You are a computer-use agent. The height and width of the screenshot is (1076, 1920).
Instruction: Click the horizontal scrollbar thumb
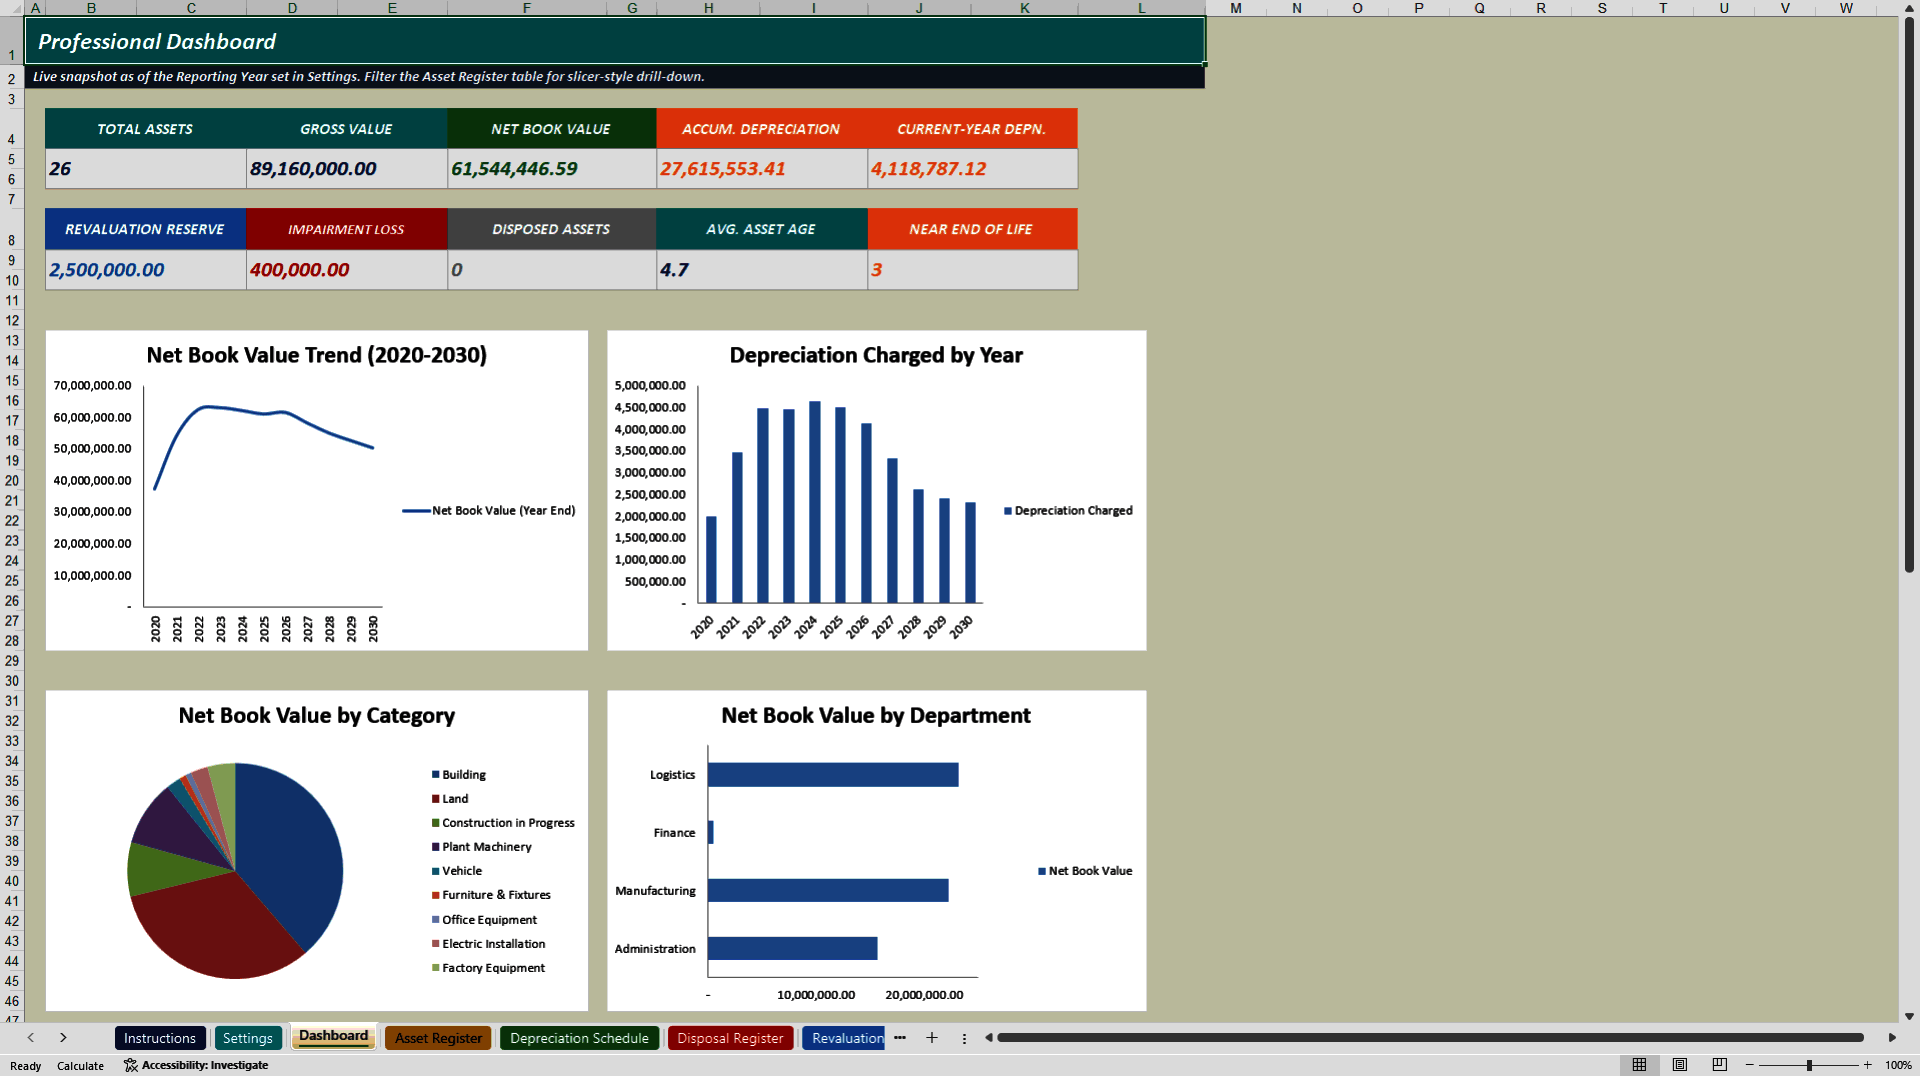pyautogui.click(x=1430, y=1038)
